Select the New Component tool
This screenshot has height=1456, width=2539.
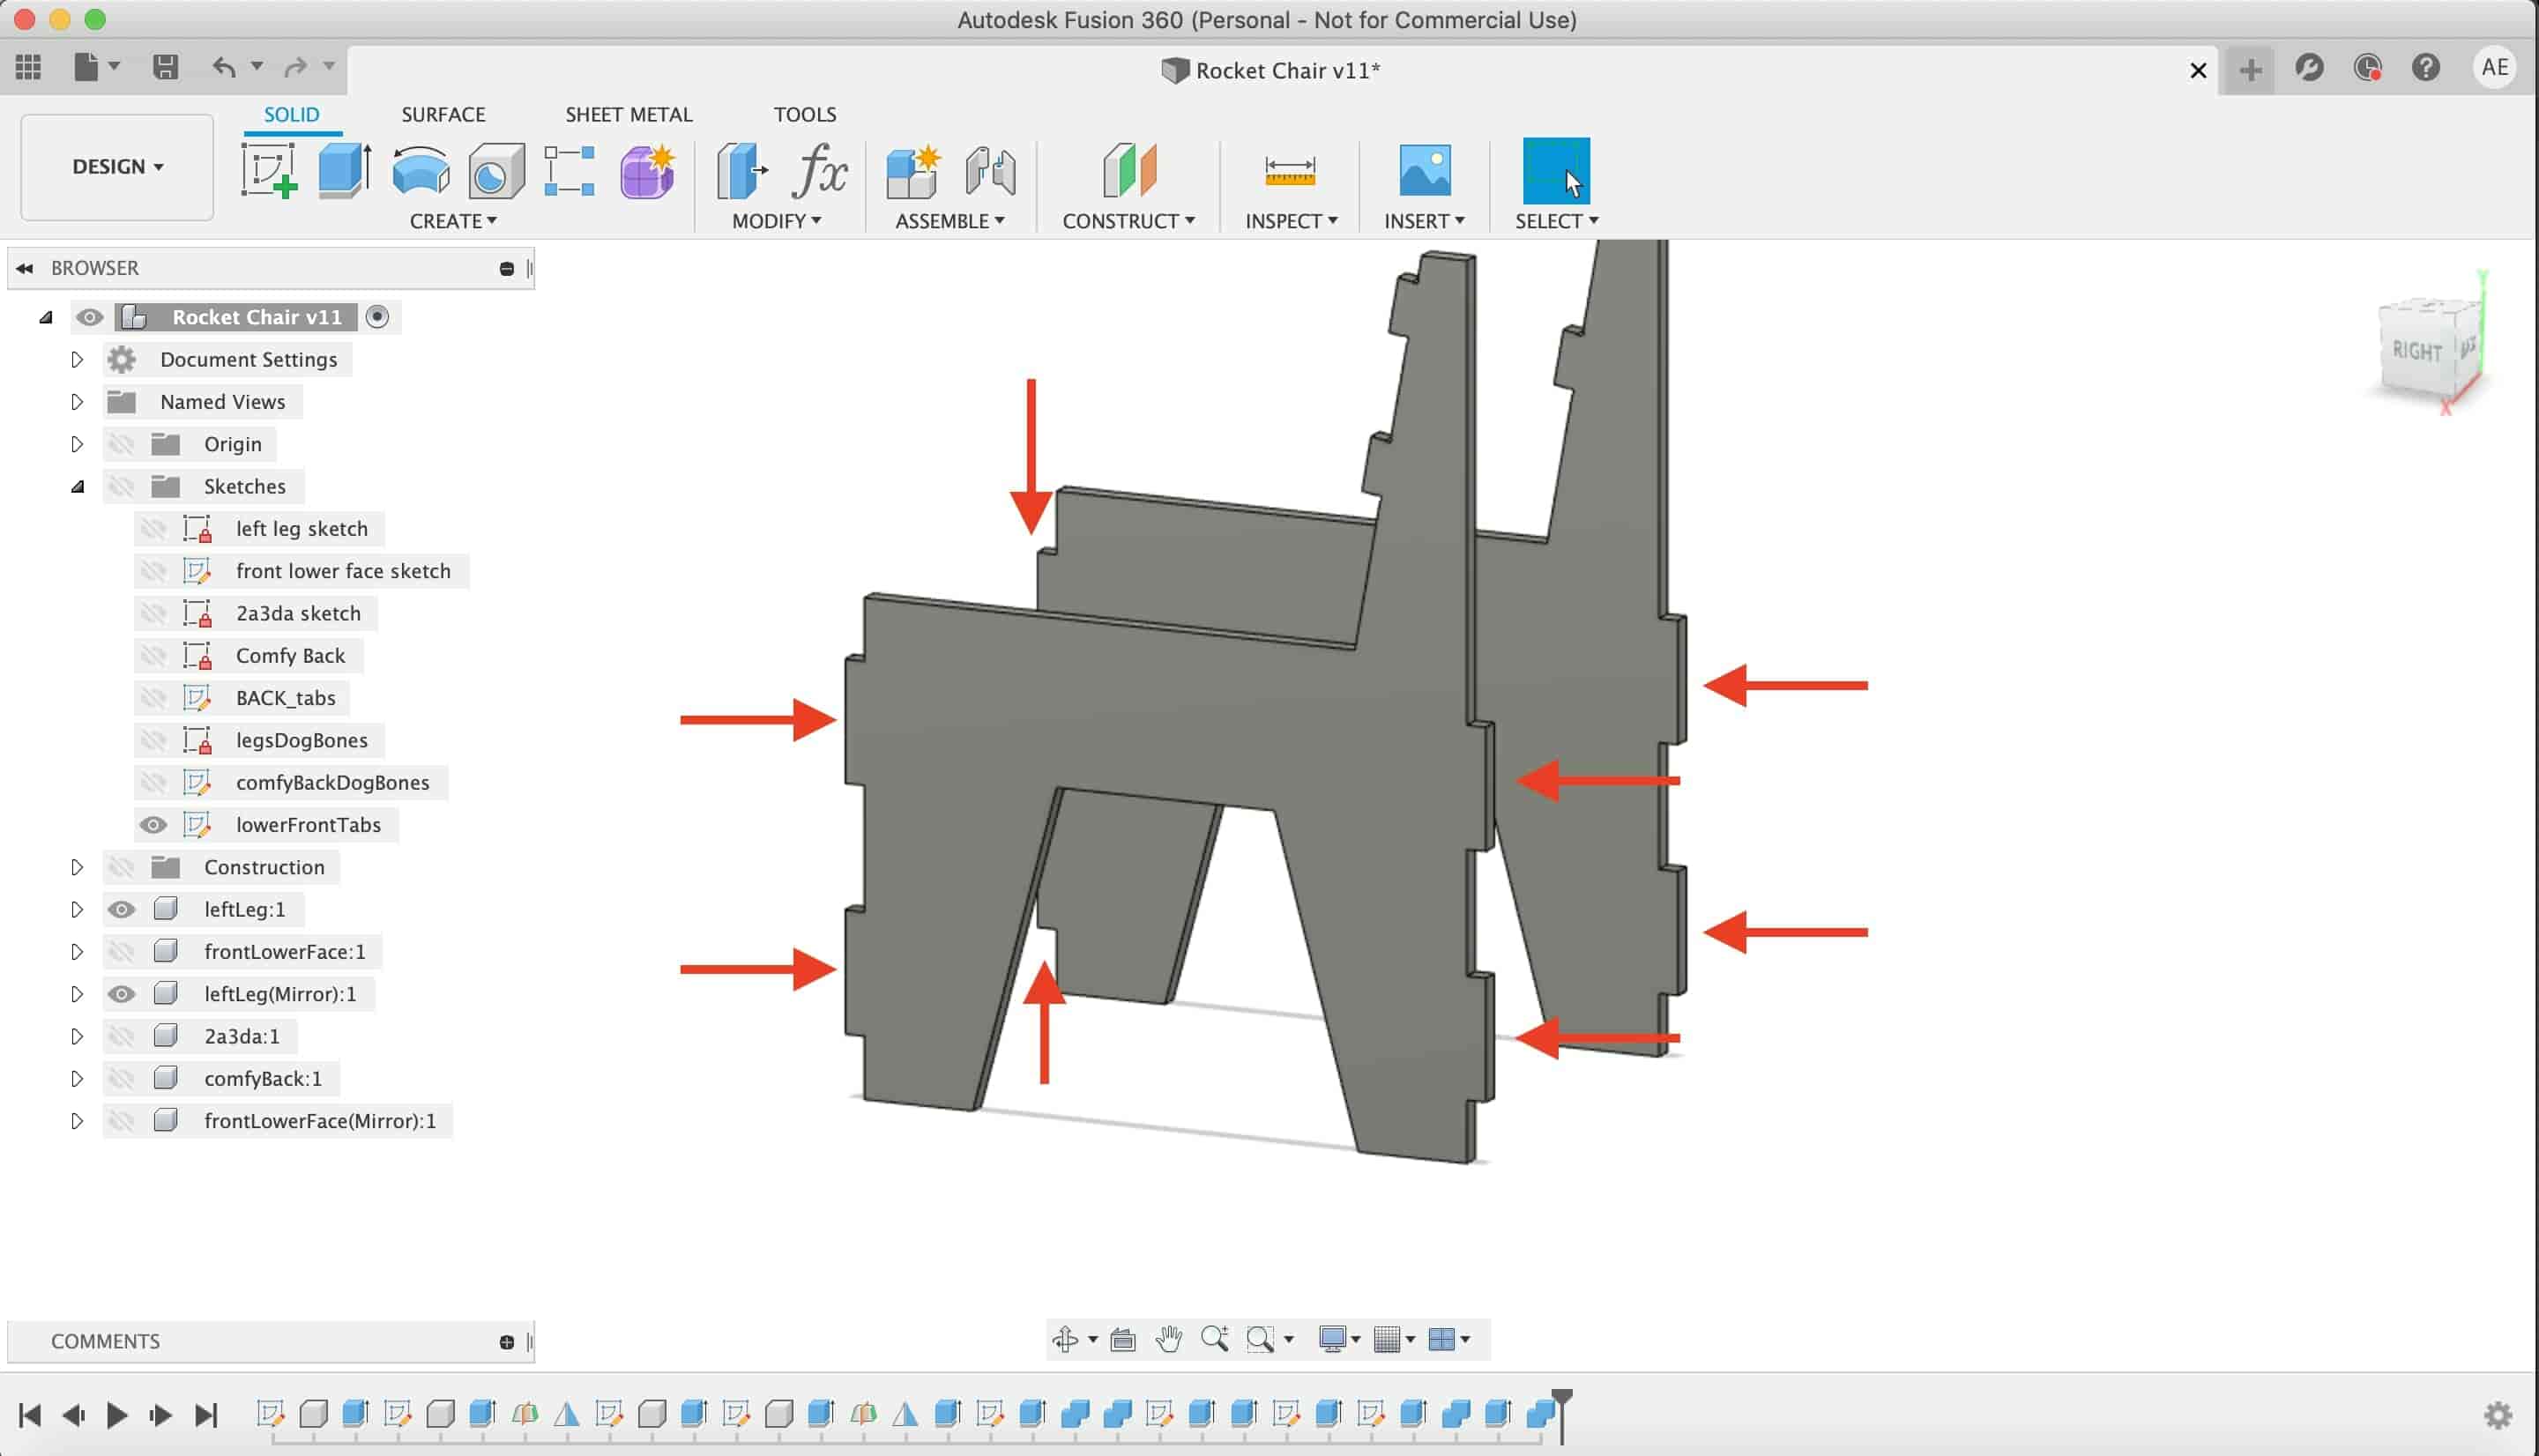pyautogui.click(x=913, y=170)
